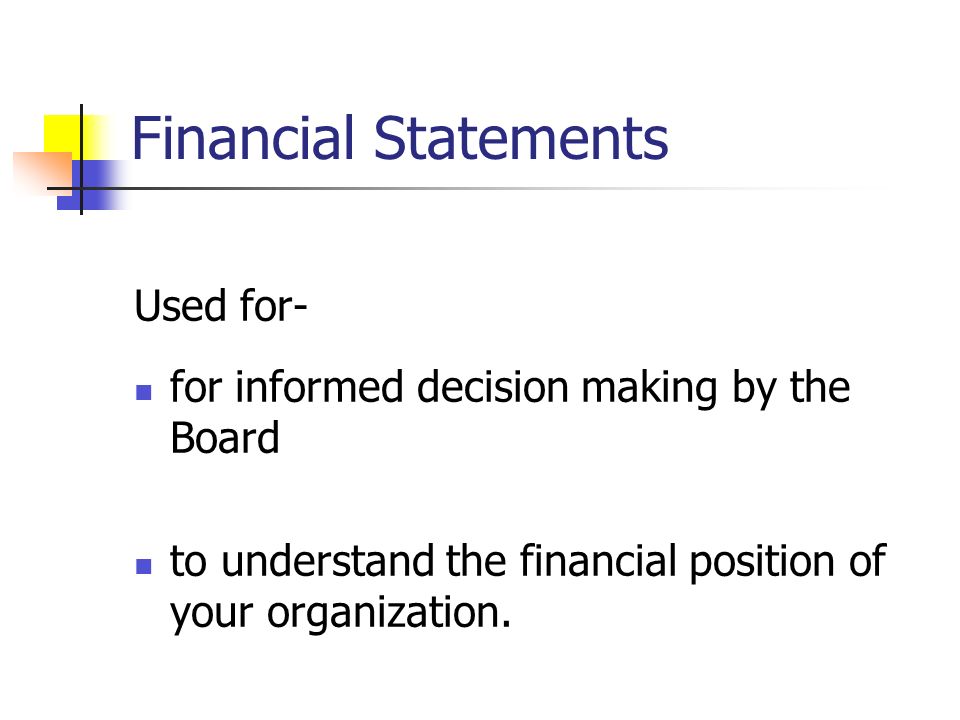The image size is (960, 720).
Task: Click the word "Statements" in the title
Action: [x=520, y=138]
